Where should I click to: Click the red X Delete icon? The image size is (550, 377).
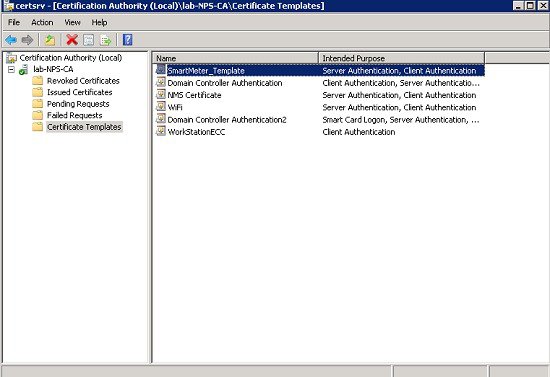tap(72, 40)
